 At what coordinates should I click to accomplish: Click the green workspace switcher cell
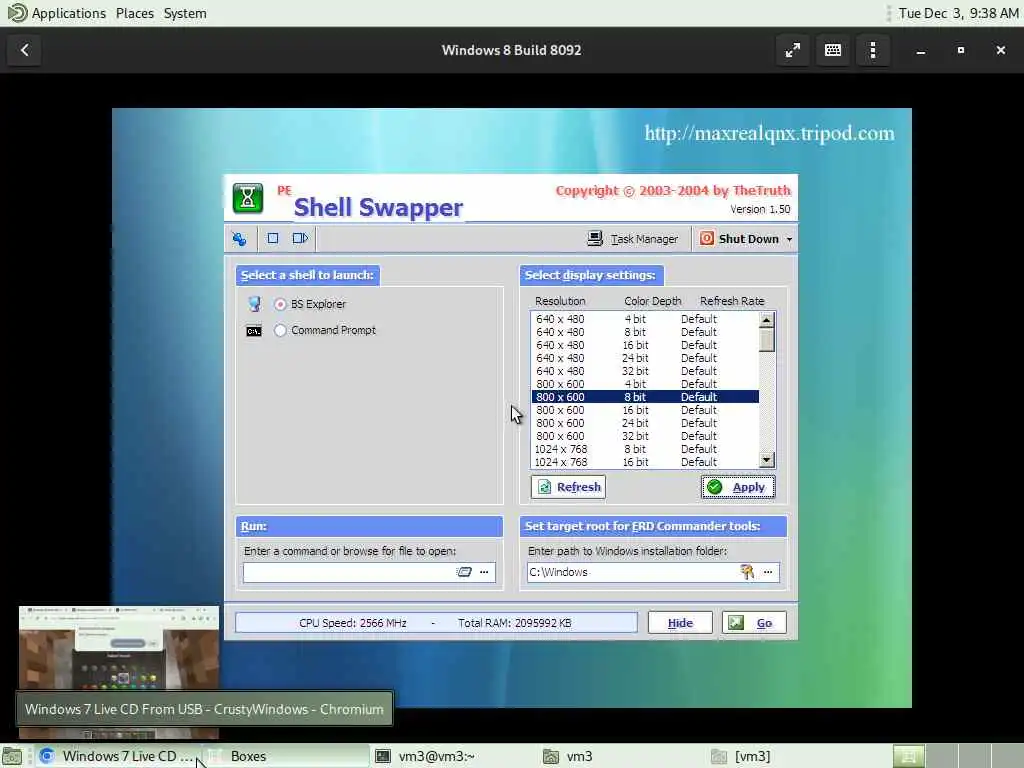click(x=908, y=756)
